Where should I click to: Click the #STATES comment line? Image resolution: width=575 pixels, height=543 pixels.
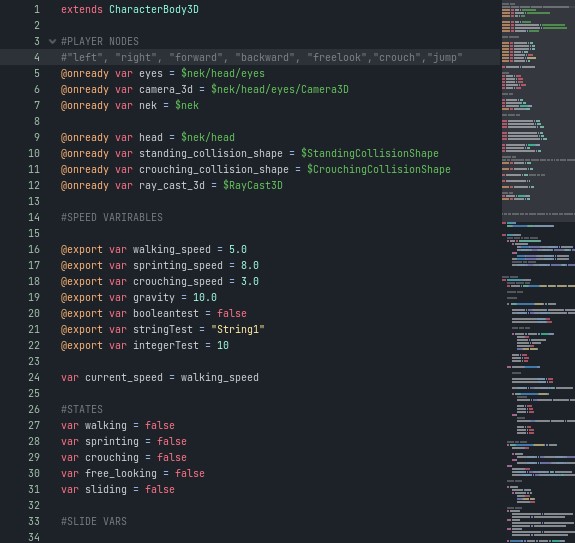82,409
